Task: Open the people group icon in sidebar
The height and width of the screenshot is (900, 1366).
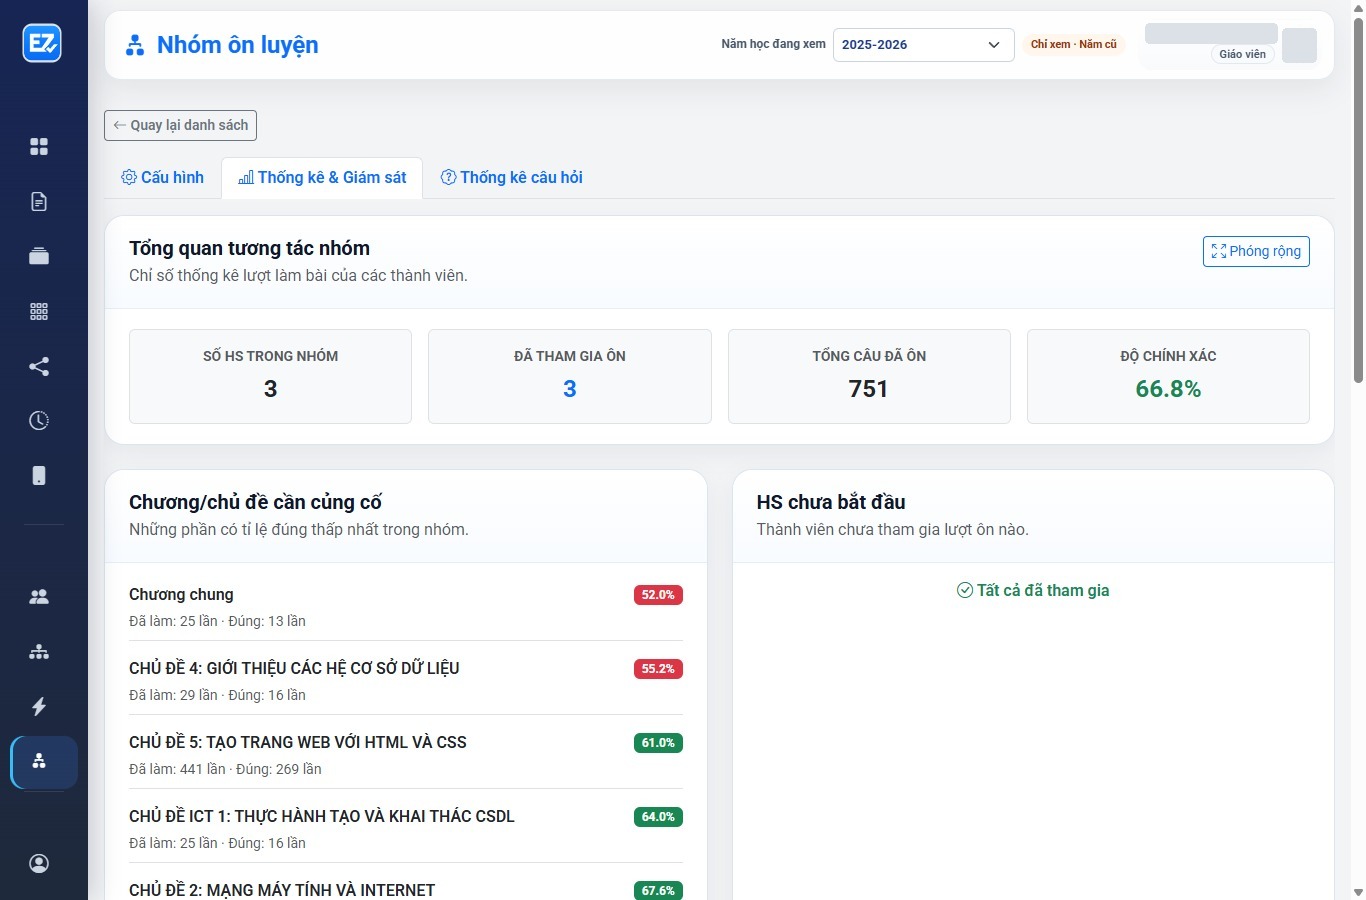Action: point(39,597)
